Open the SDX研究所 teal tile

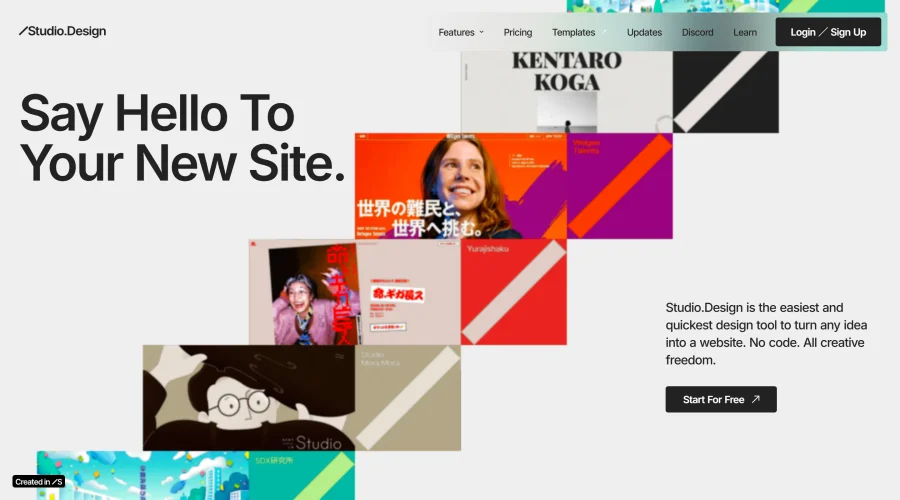point(302,475)
